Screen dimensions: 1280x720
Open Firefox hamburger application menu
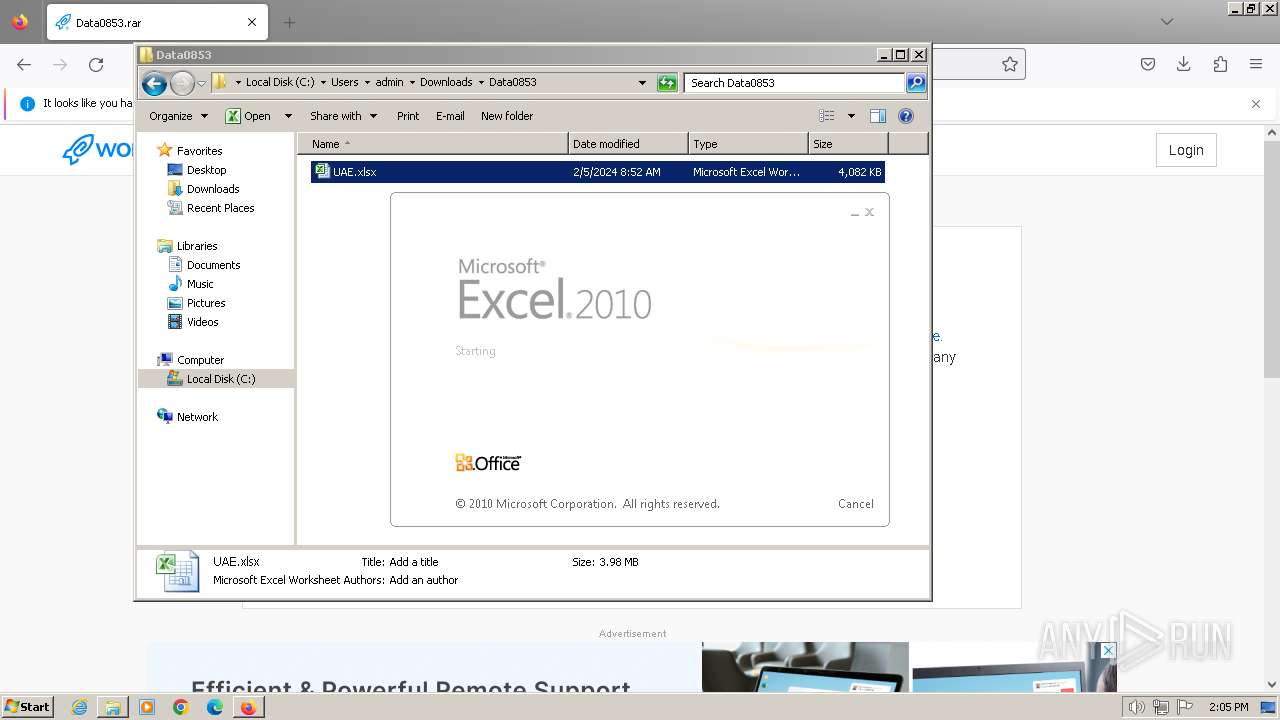coord(1256,65)
